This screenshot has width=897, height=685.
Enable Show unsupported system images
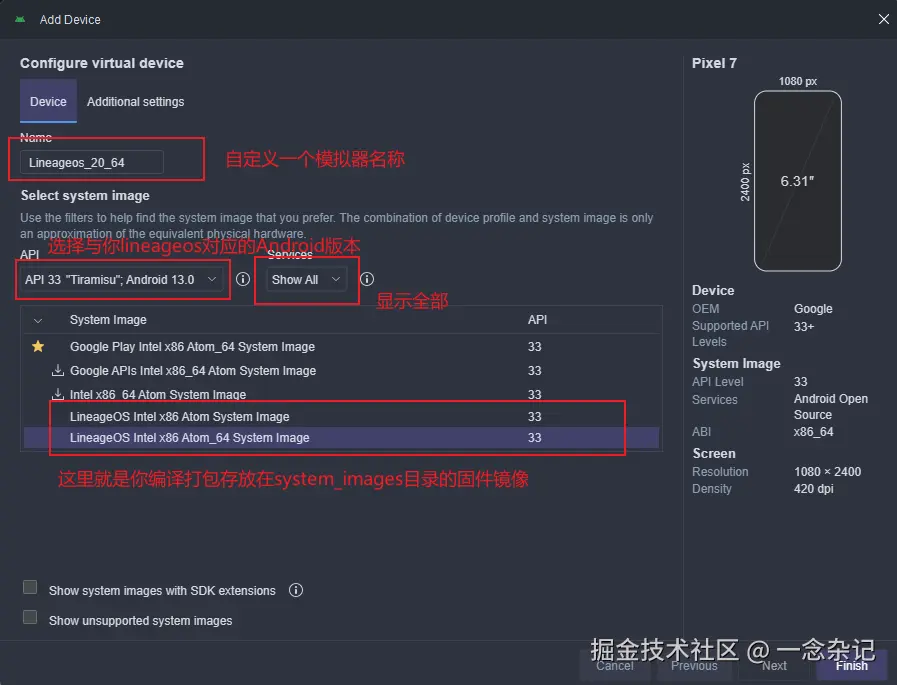coord(30,617)
